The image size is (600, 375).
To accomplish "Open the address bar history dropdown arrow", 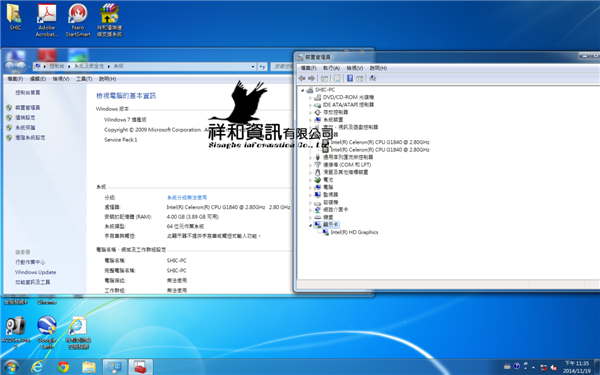I will coord(253,66).
